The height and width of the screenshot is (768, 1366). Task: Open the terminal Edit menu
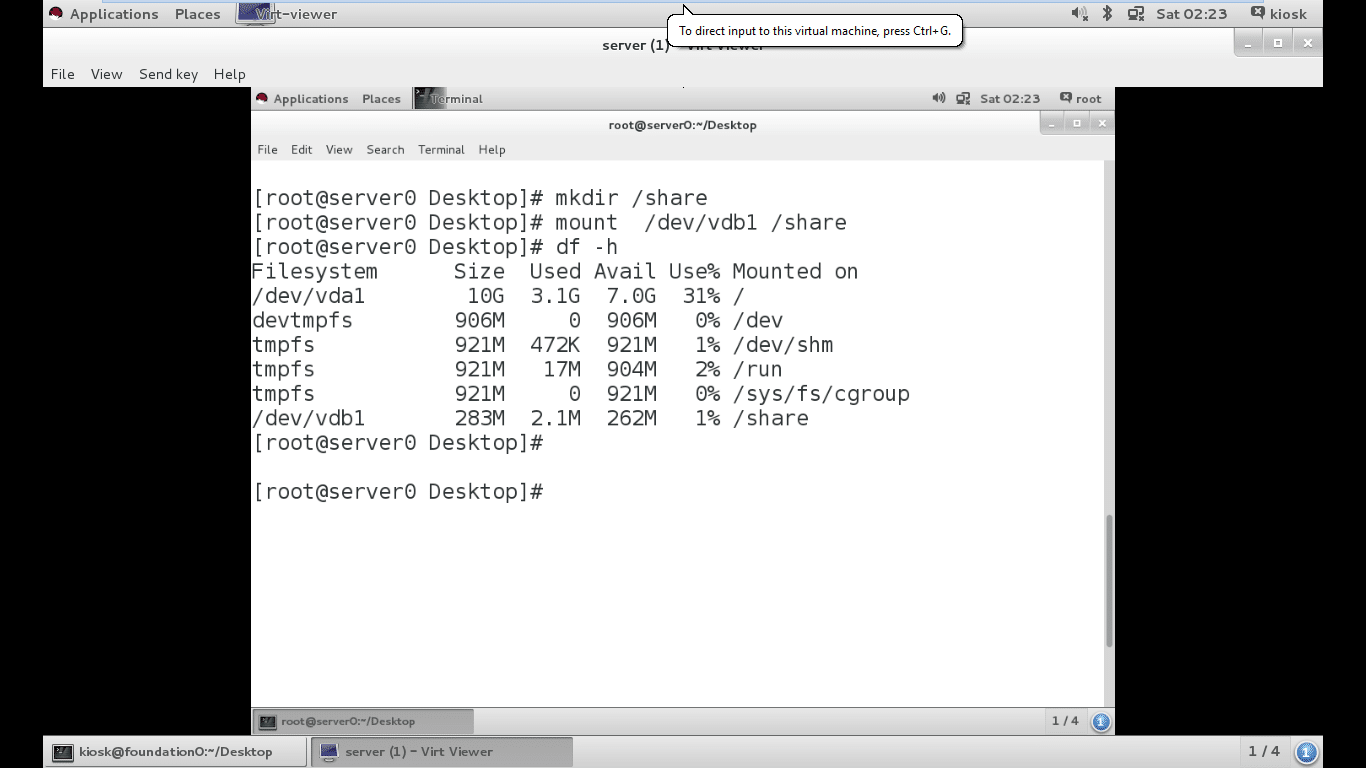tap(301, 150)
